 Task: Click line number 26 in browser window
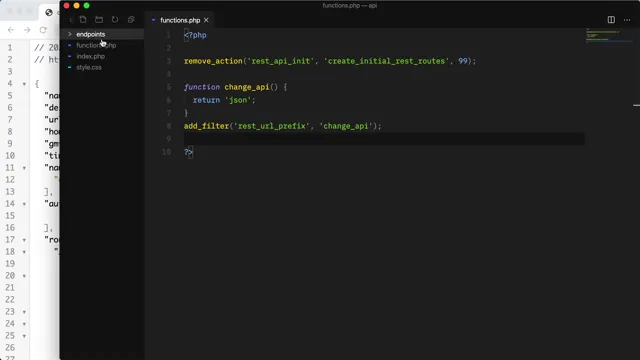point(10,348)
